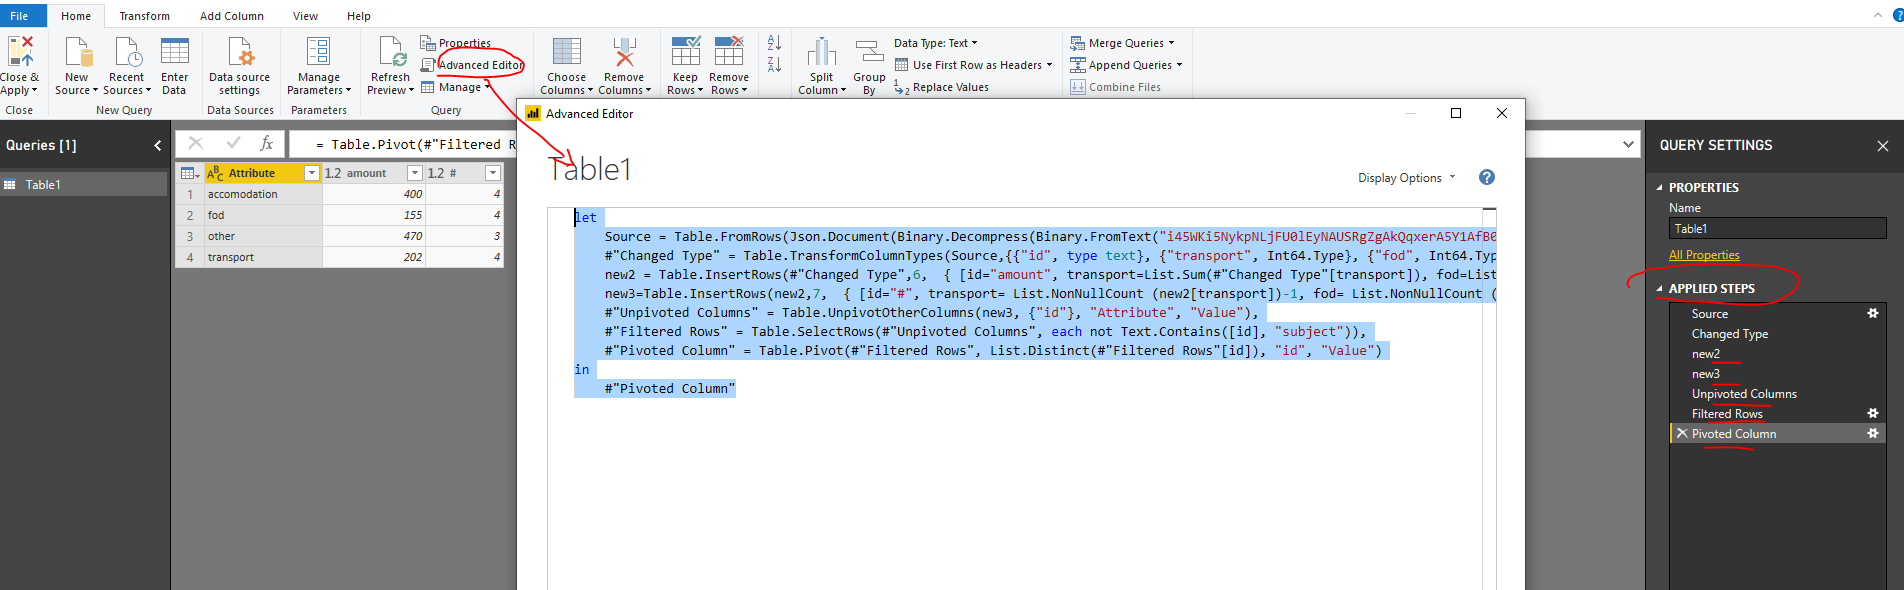Screen dimensions: 1904x590
Task: Open query Properties in ribbon
Action: tap(456, 43)
